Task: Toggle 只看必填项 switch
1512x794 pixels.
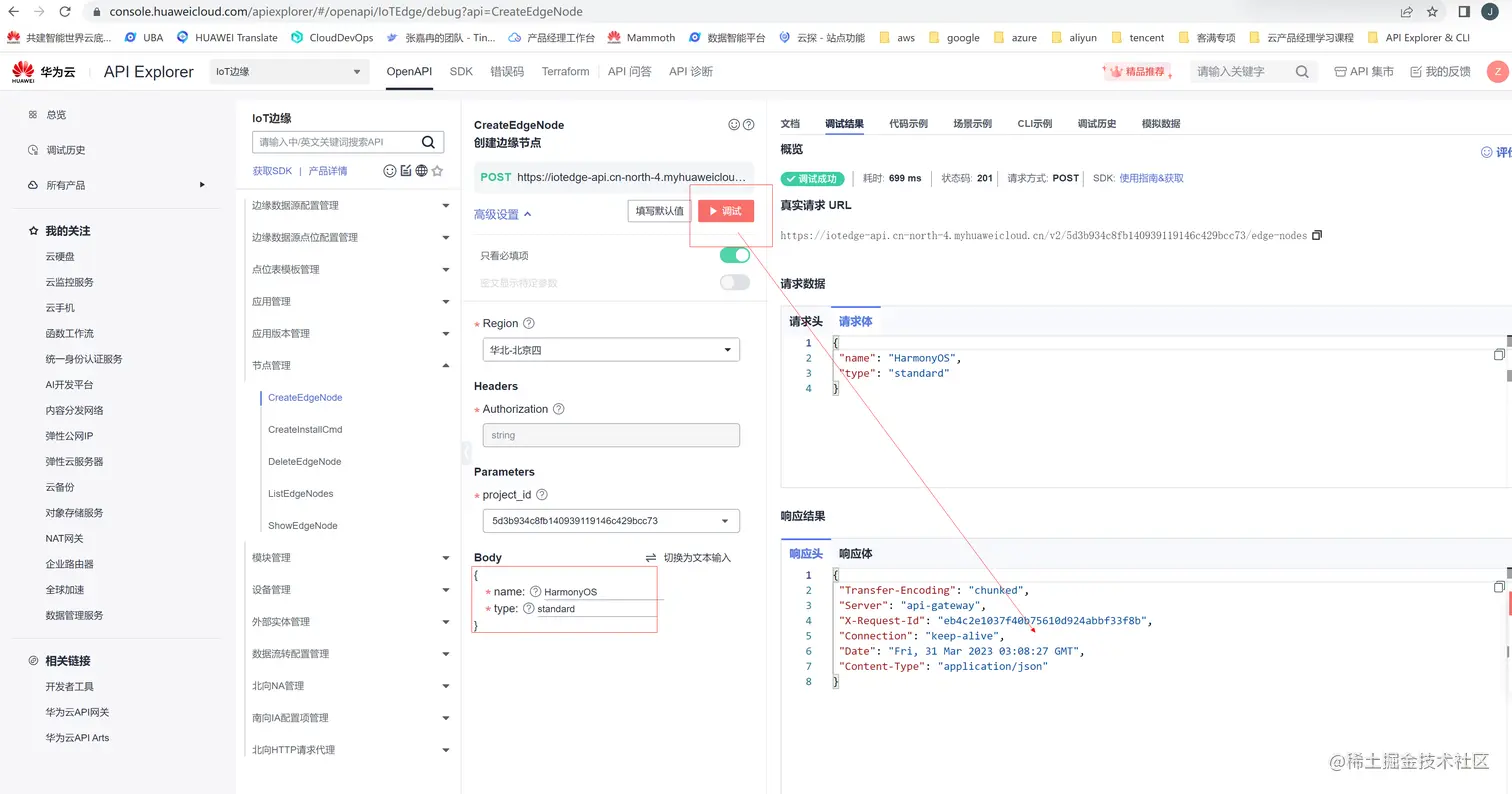Action: tap(734, 255)
